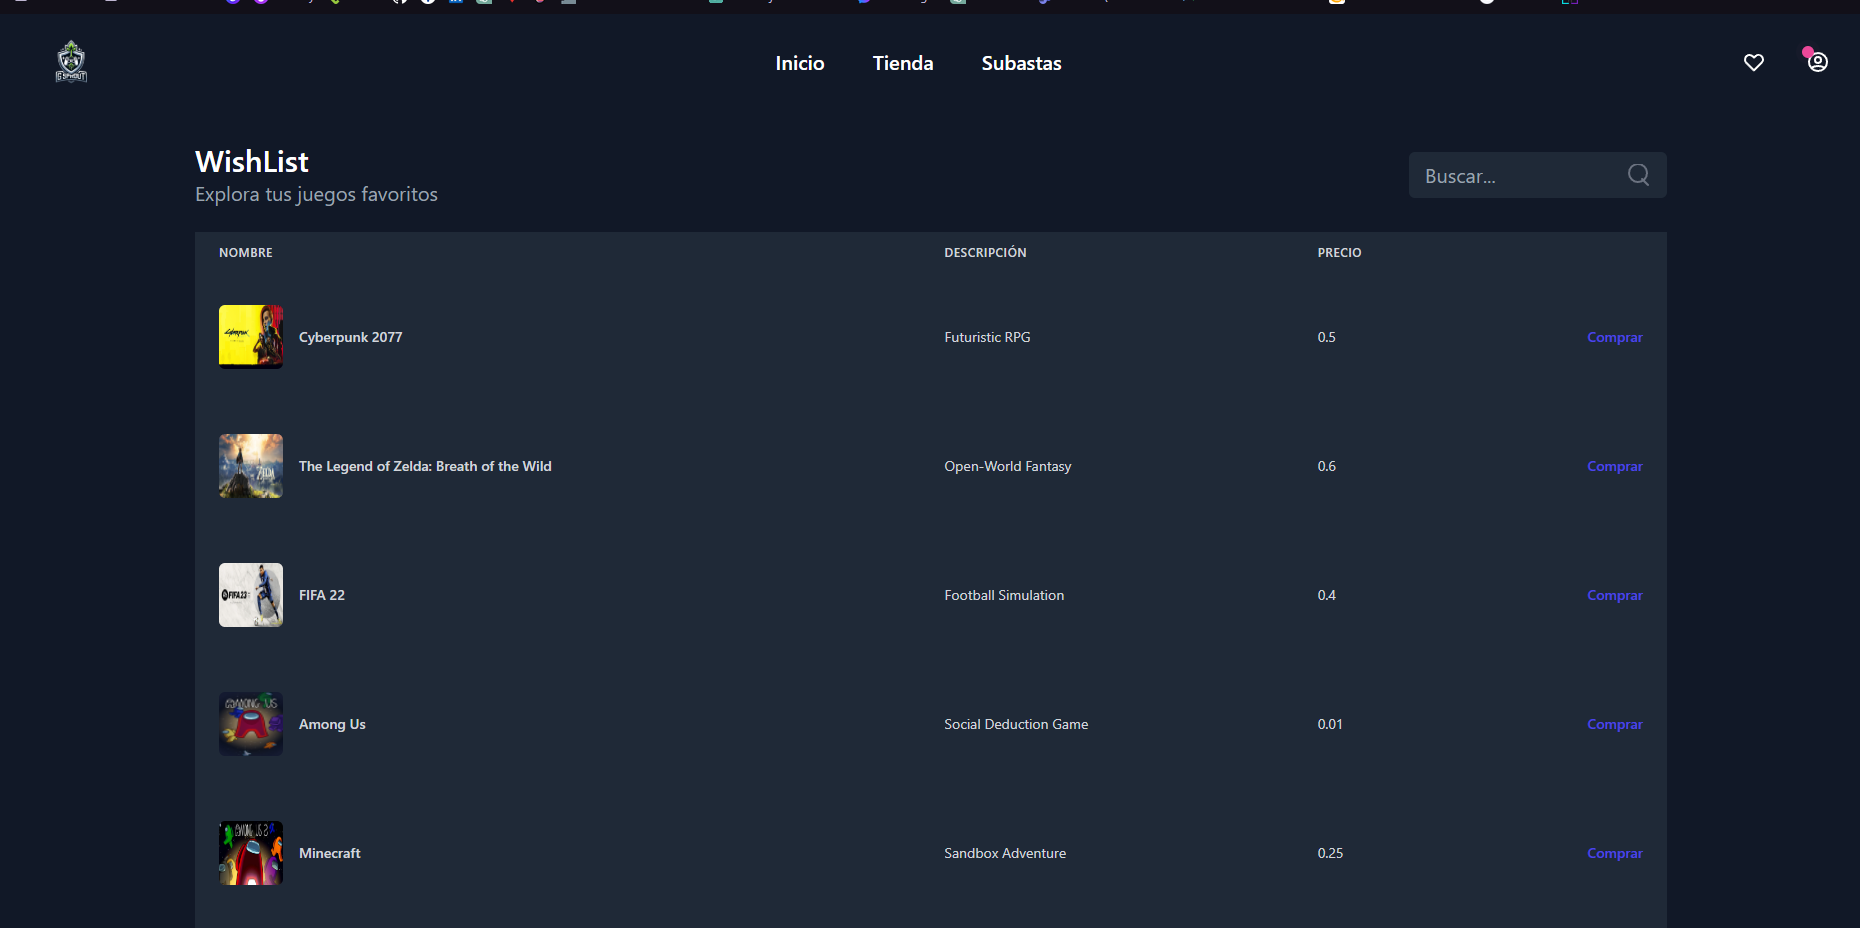
Task: Focus the Buscar search field
Action: click(x=1537, y=175)
